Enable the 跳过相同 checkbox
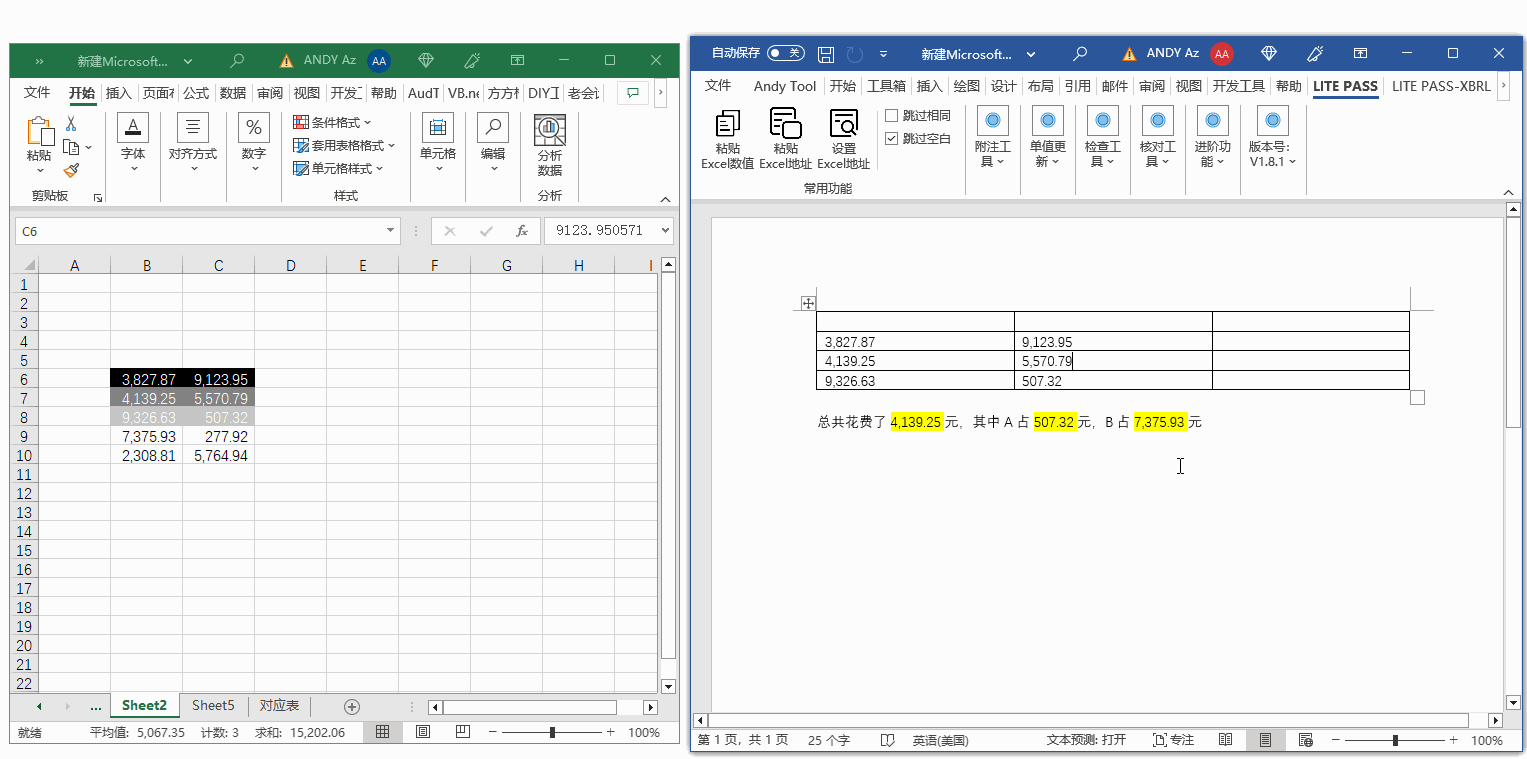1527x759 pixels. (892, 116)
